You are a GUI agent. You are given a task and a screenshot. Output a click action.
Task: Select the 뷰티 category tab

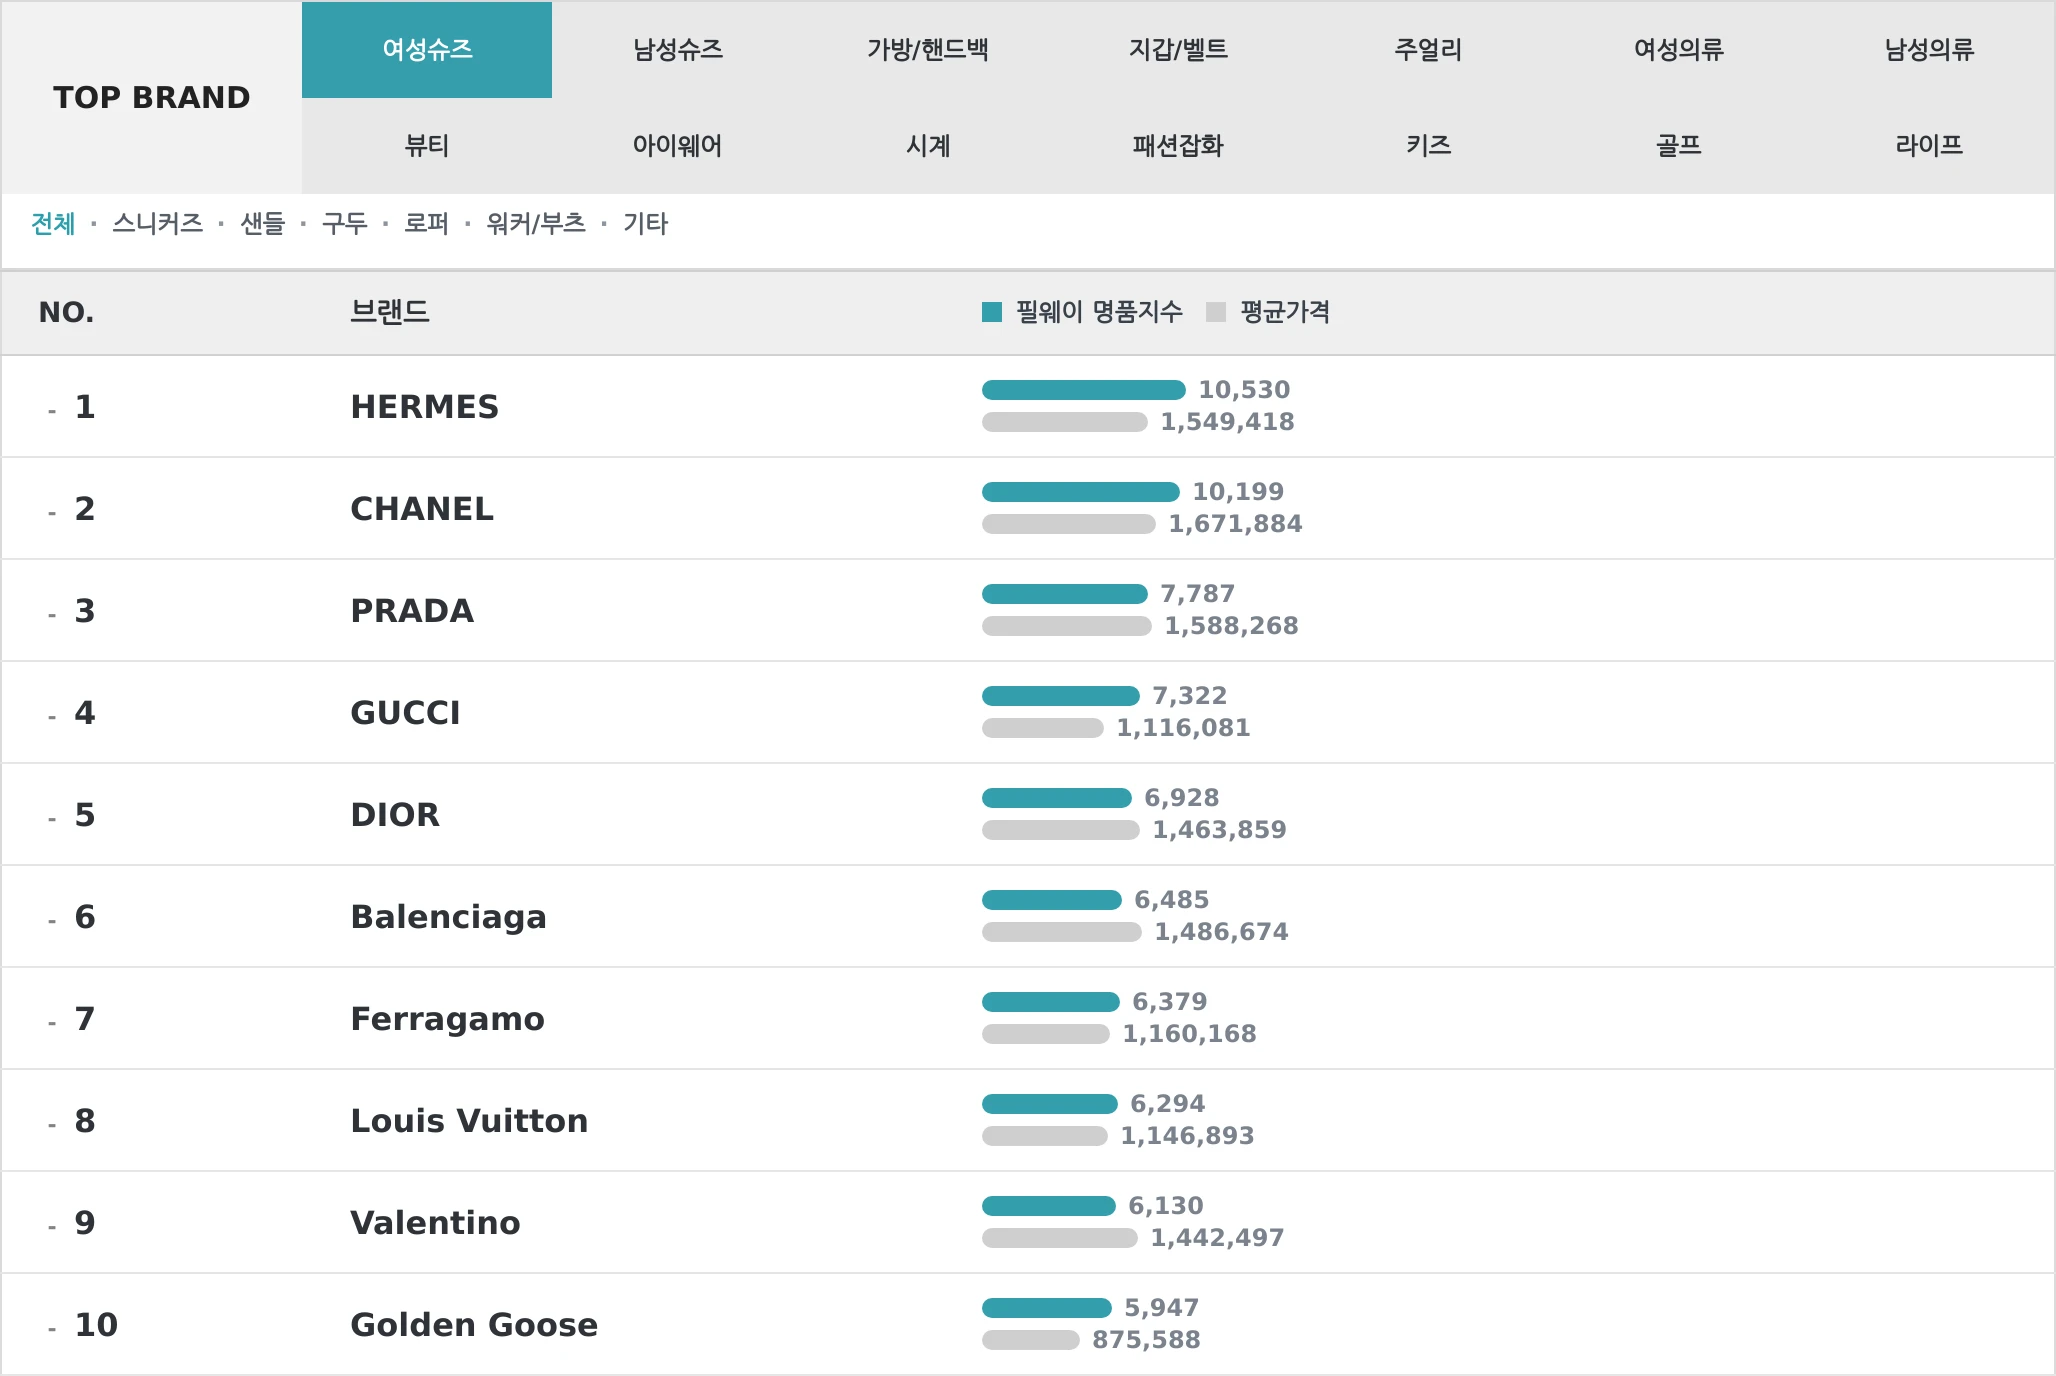pos(427,146)
